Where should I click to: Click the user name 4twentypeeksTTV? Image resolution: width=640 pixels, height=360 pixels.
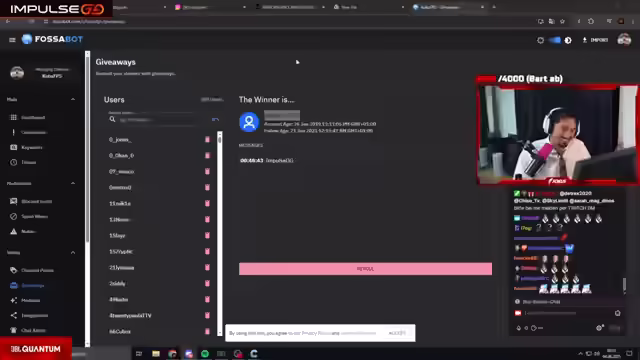(x=130, y=316)
